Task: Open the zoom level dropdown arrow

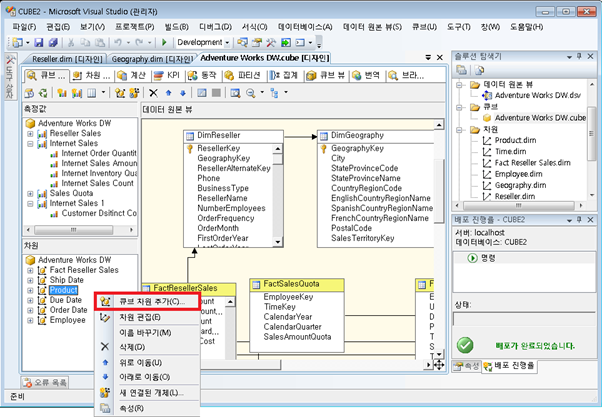Action: 262,93
